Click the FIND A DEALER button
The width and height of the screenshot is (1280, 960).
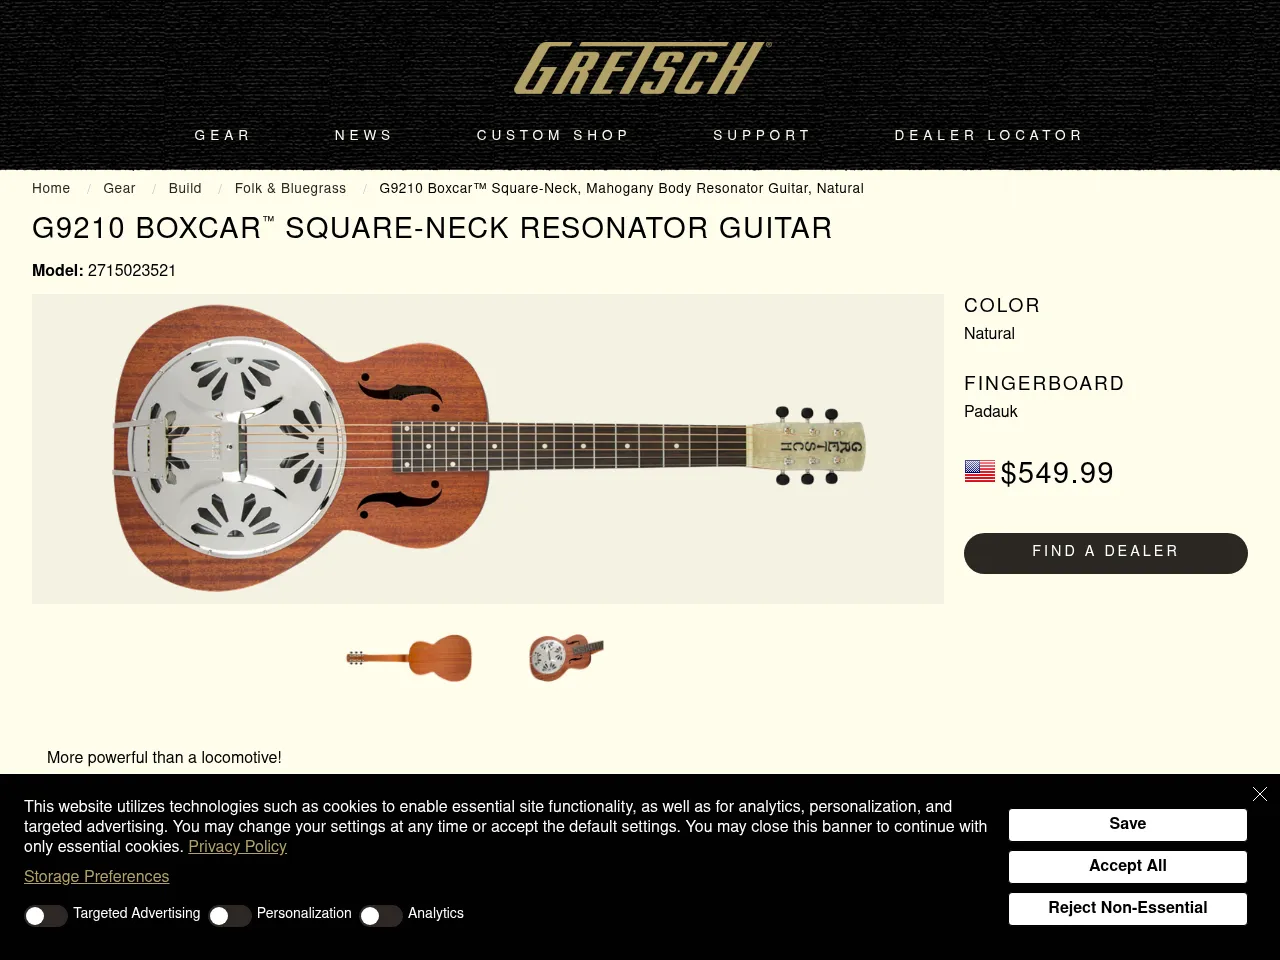click(1105, 552)
